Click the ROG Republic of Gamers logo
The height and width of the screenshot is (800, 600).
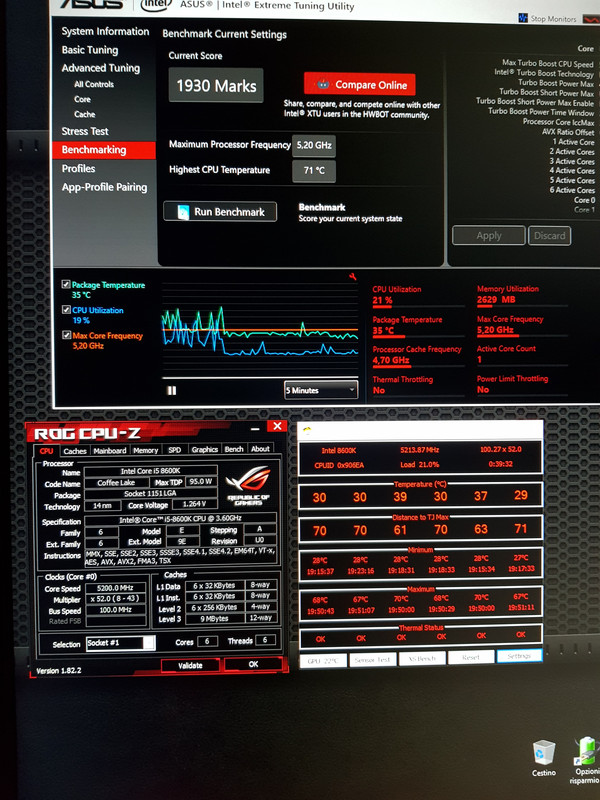[x=247, y=486]
